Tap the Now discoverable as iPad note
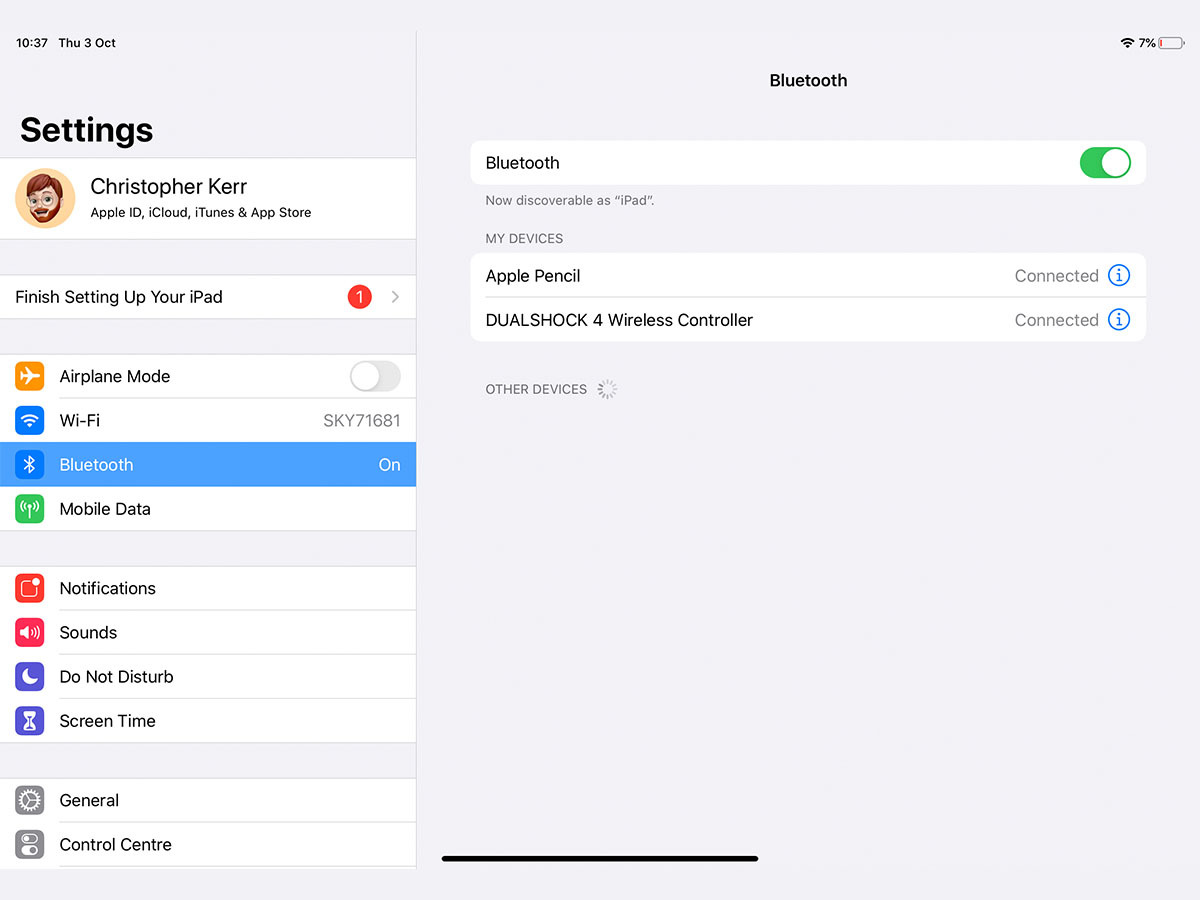1200x900 pixels. (570, 200)
